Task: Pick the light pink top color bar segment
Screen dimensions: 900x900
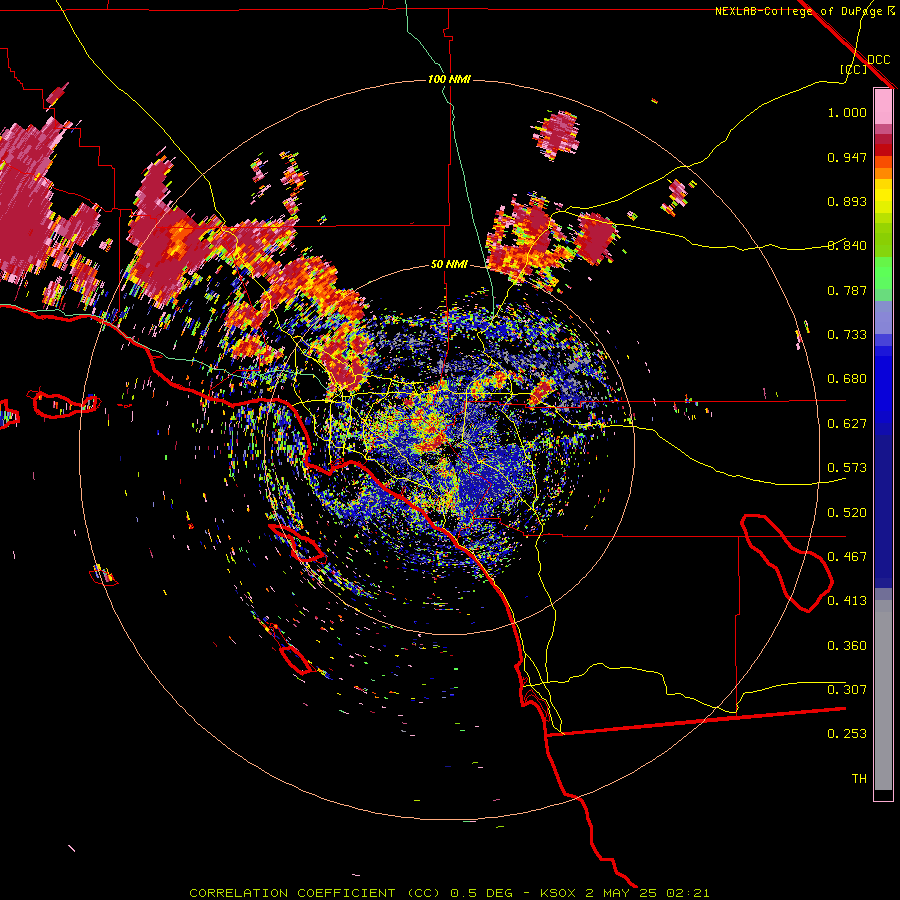Action: coord(883,106)
